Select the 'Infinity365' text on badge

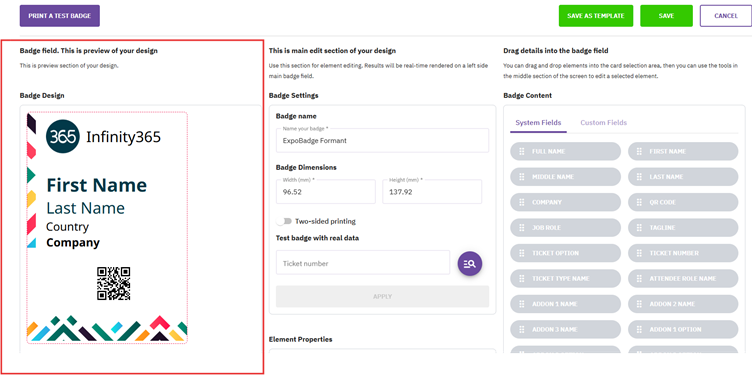click(x=123, y=137)
